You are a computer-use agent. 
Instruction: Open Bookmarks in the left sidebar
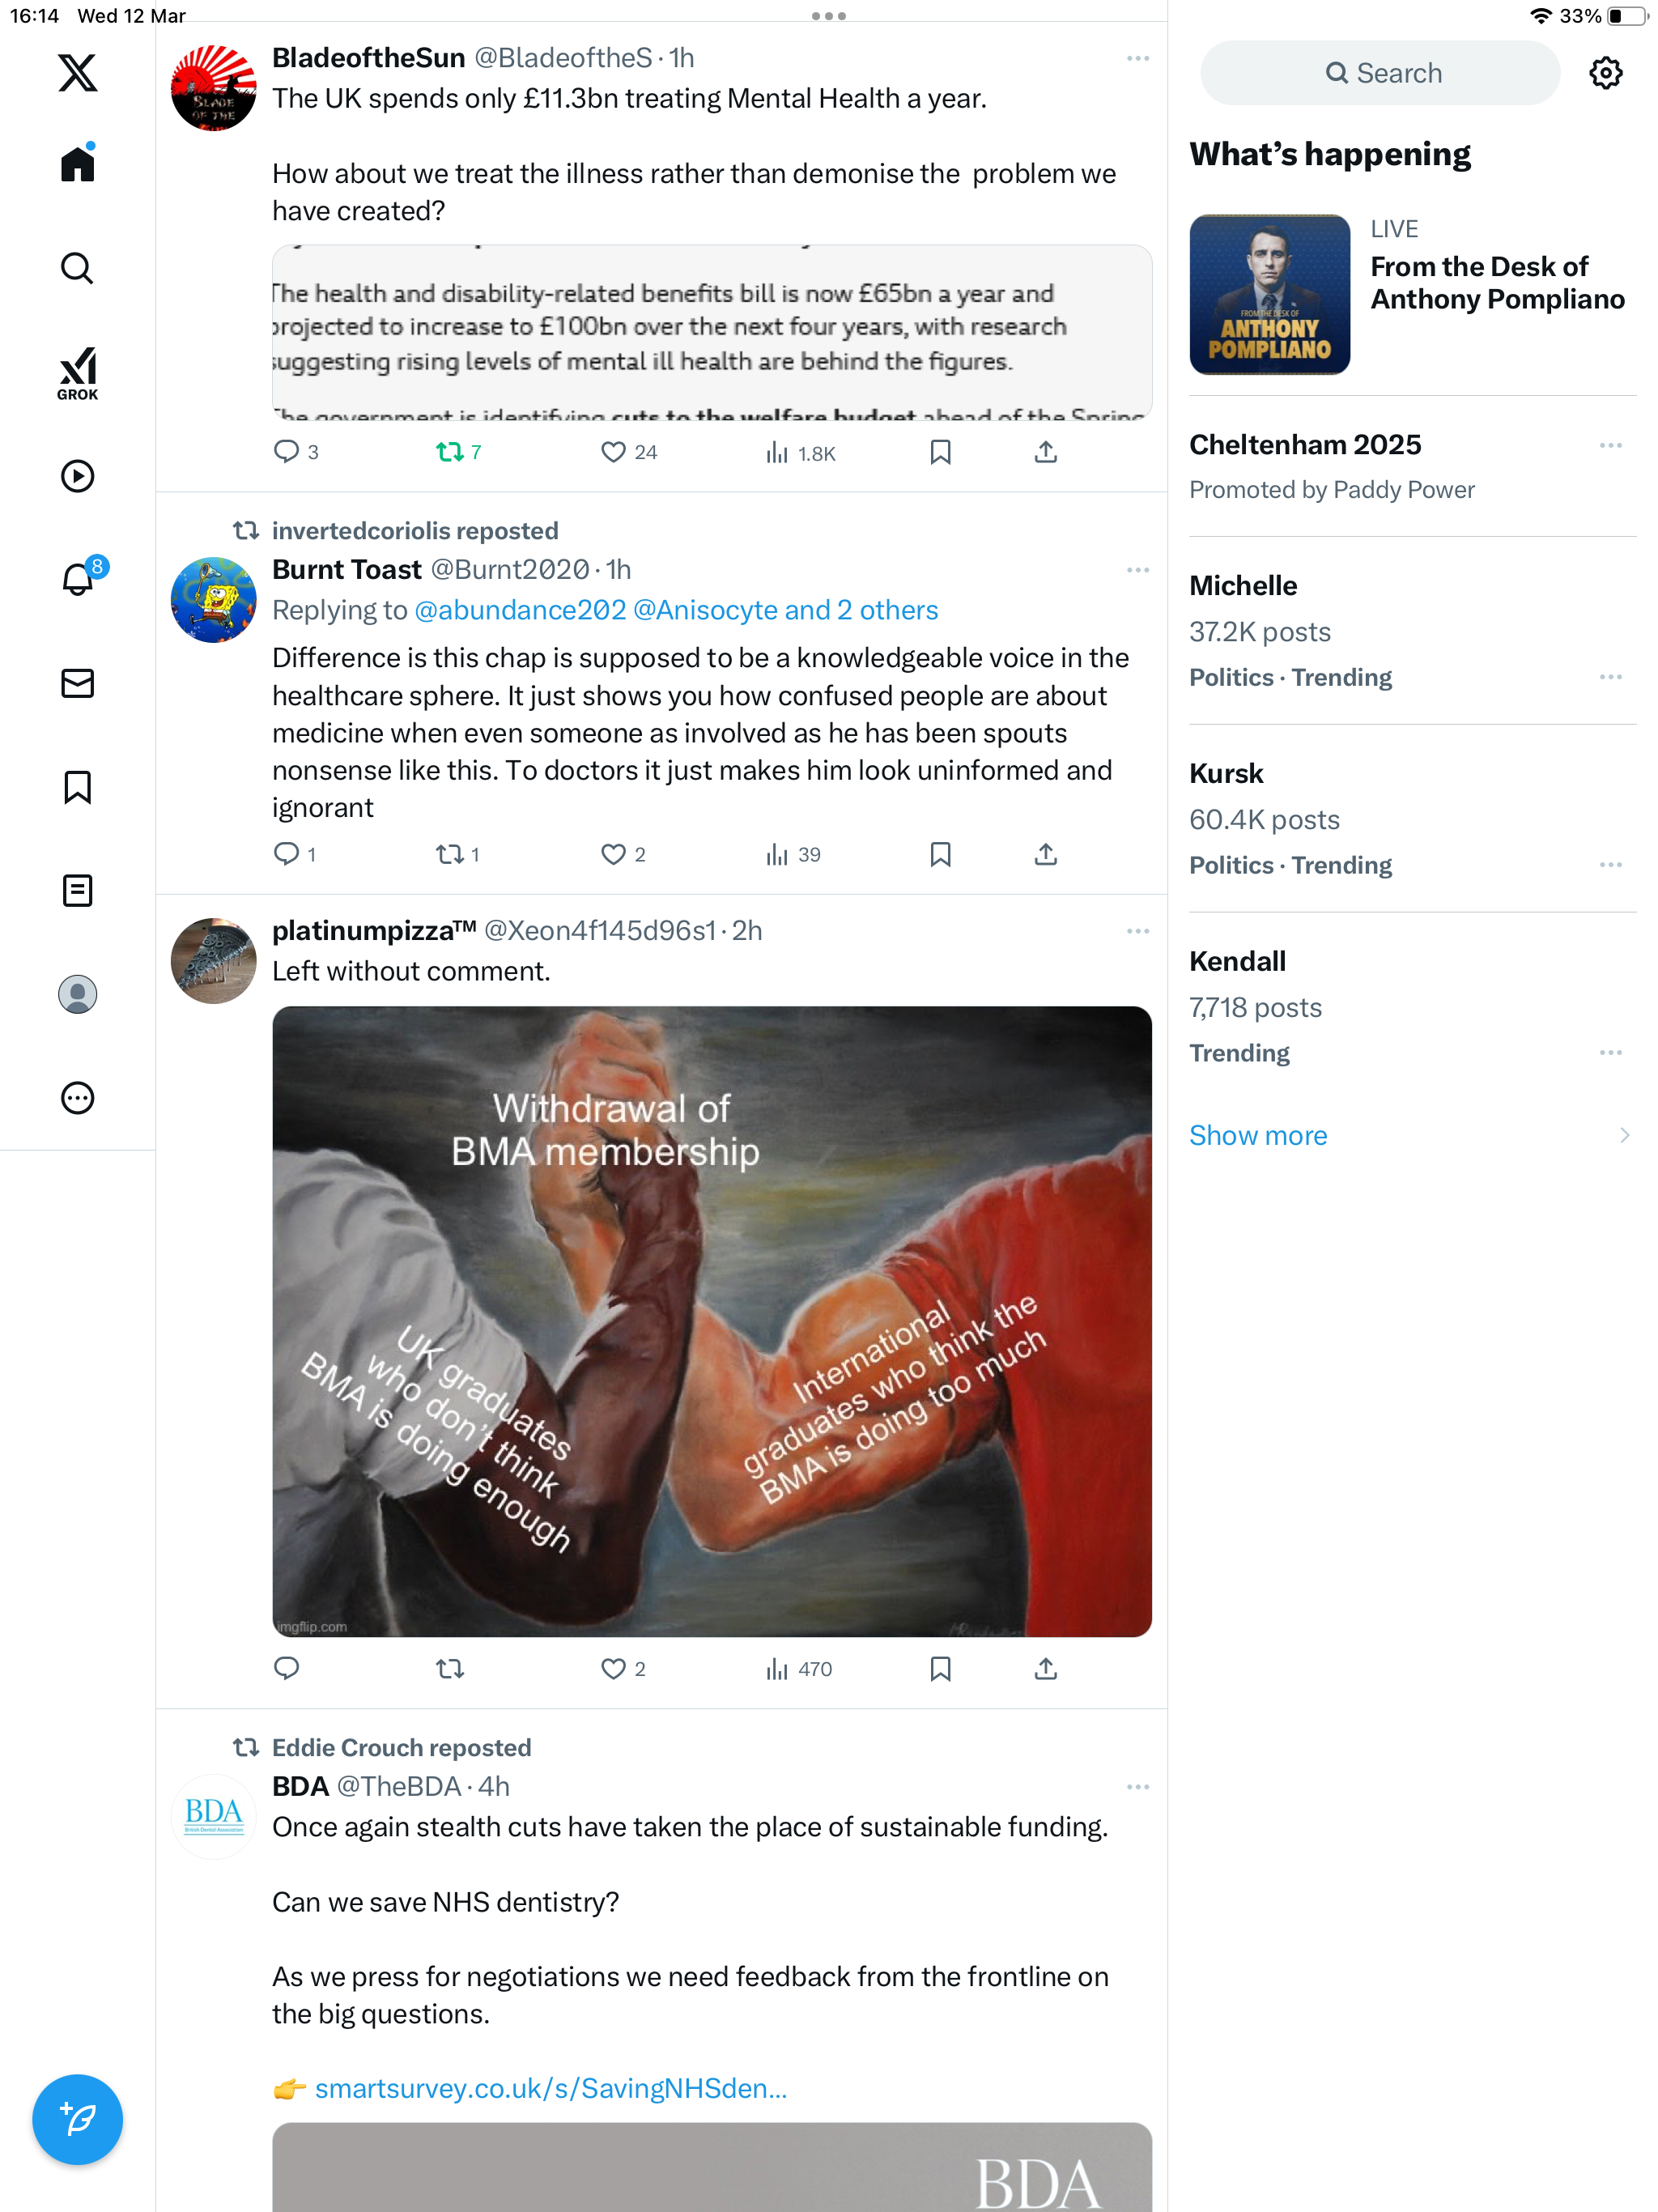click(x=77, y=787)
